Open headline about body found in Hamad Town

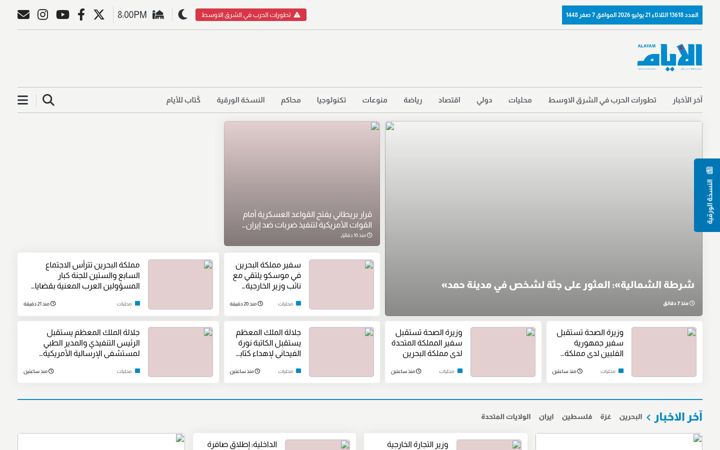tap(568, 285)
